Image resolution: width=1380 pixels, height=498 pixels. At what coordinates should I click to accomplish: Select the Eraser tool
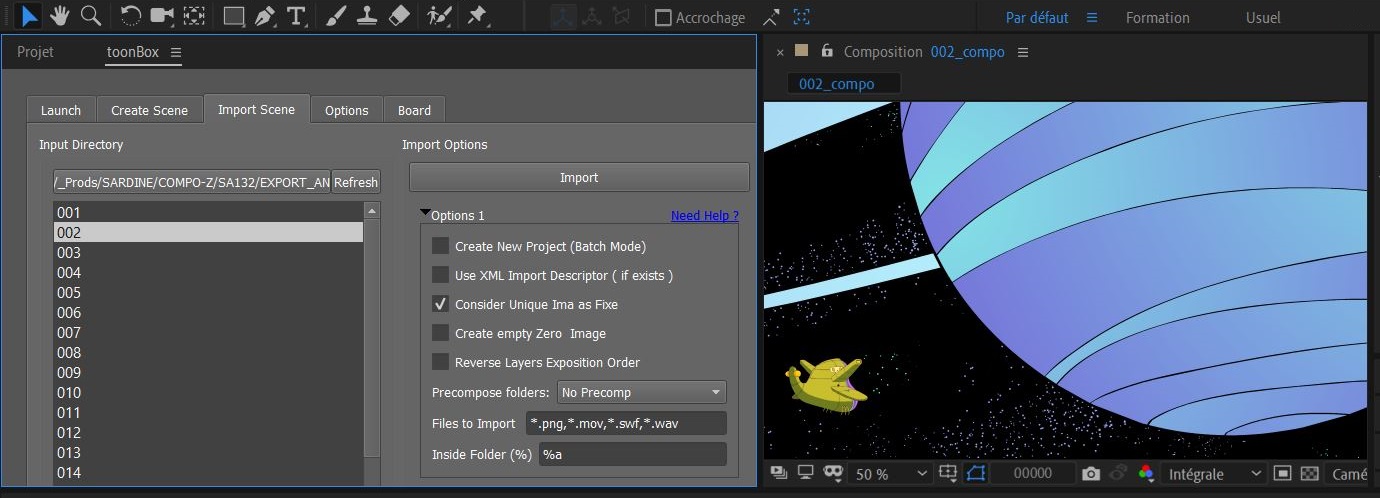click(398, 16)
